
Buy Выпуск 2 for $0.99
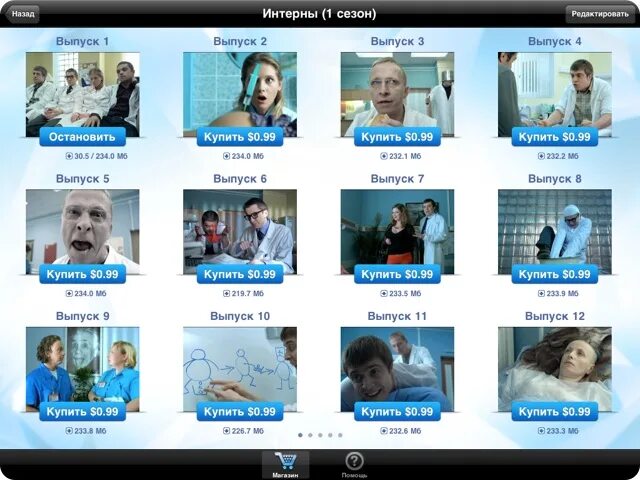240,137
